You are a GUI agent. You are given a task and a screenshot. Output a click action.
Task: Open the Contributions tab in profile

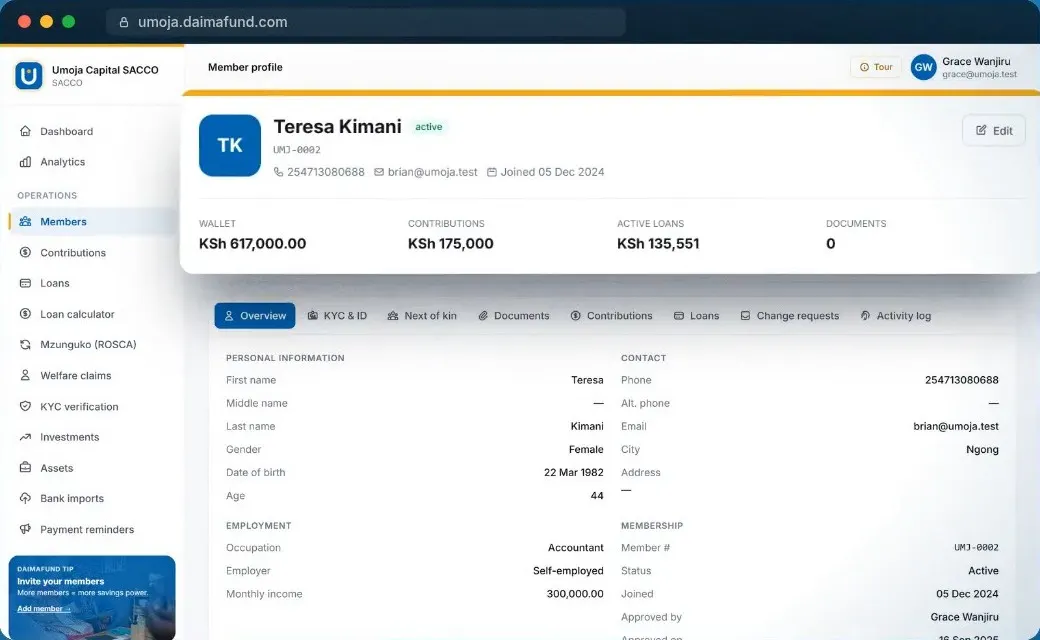click(x=612, y=316)
